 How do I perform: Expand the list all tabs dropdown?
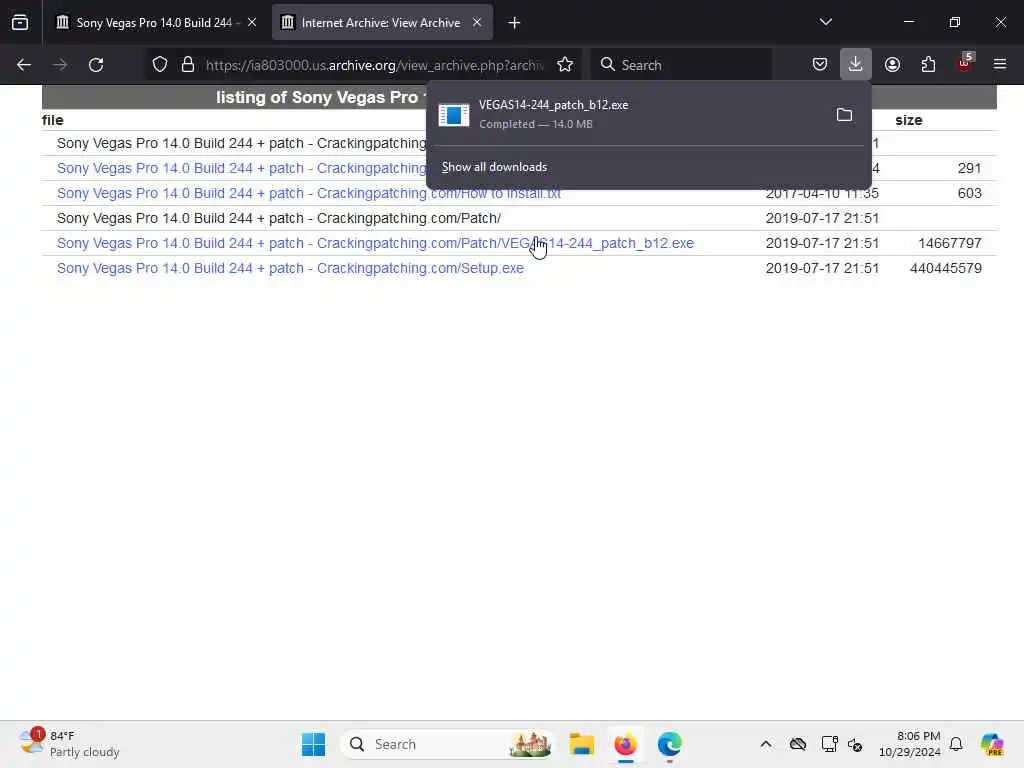coord(825,22)
